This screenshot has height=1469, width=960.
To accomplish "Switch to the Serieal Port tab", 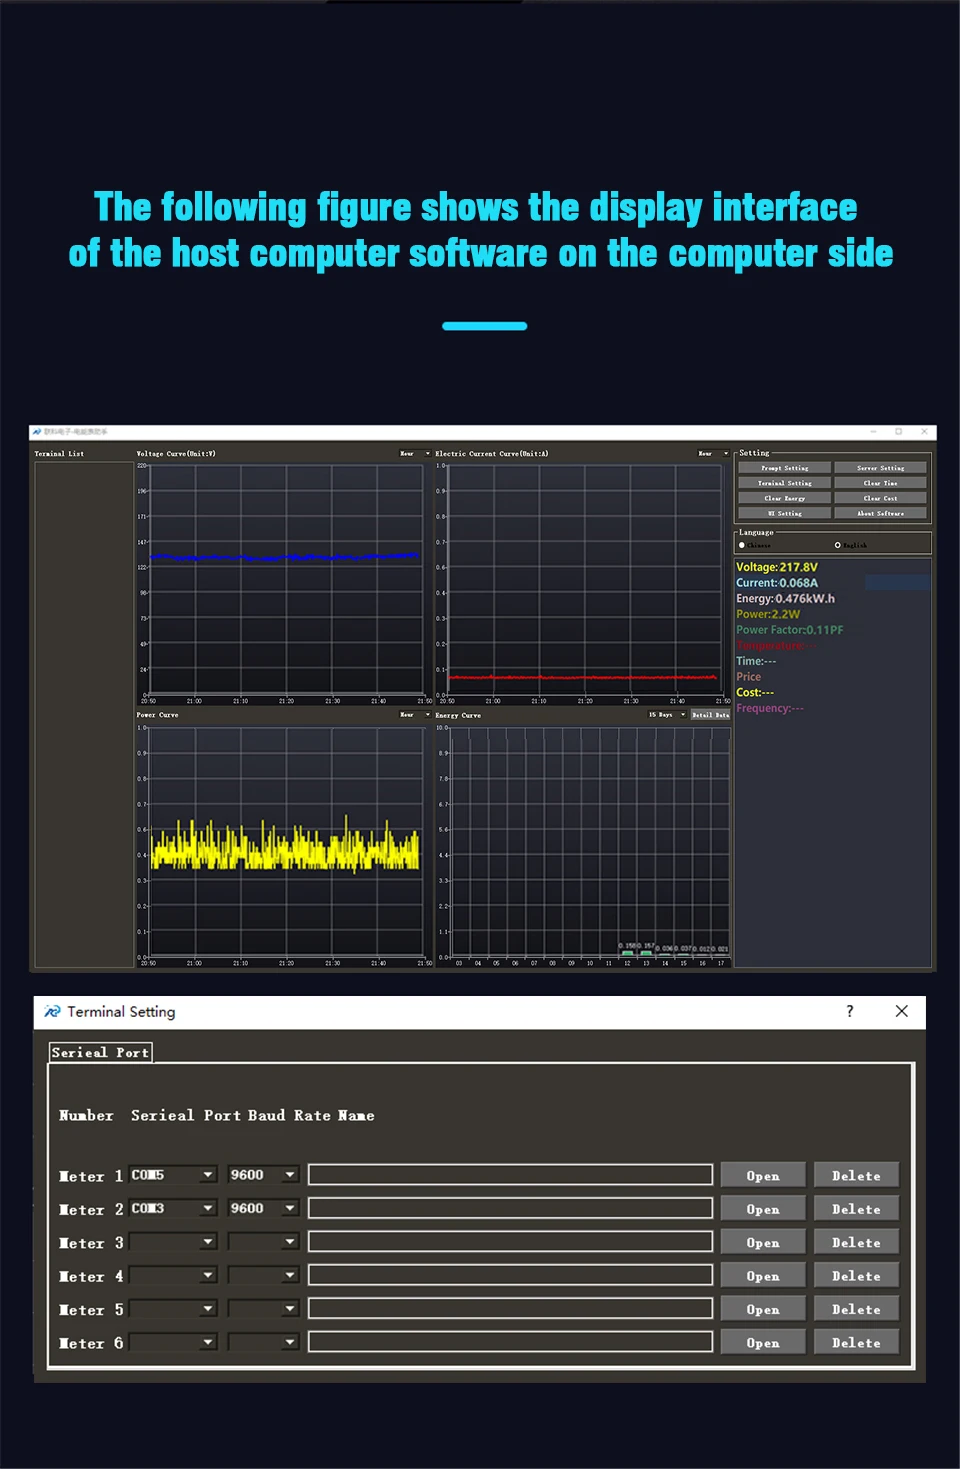I will (100, 1052).
